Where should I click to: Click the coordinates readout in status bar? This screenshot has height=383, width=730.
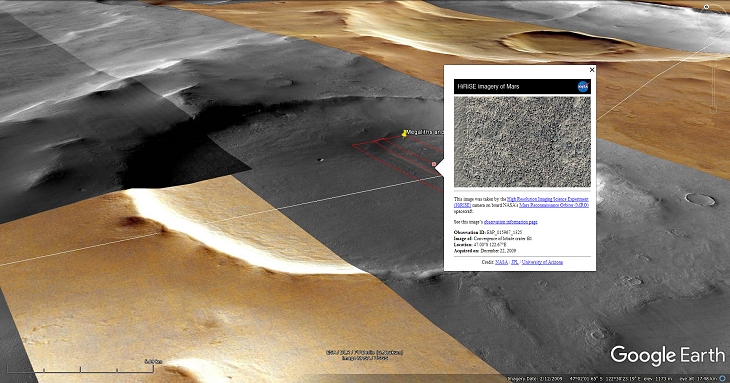click(x=605, y=379)
